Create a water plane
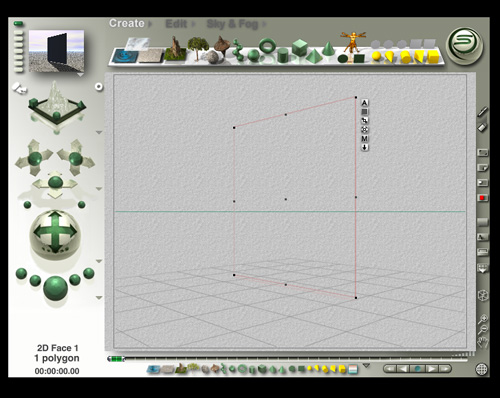The height and width of the screenshot is (398, 500). pos(125,56)
